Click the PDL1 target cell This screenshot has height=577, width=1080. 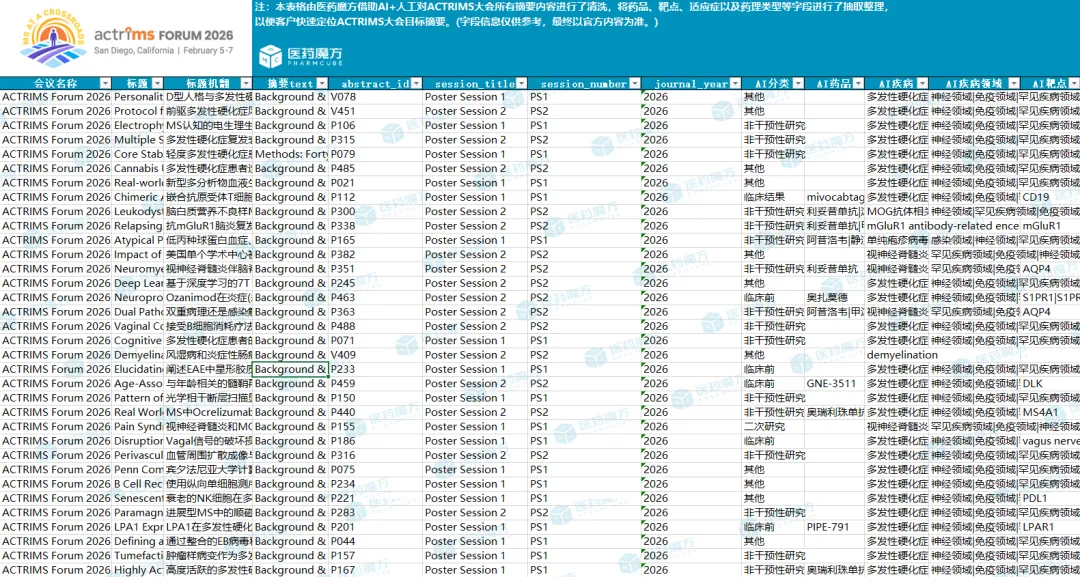tap(1050, 498)
